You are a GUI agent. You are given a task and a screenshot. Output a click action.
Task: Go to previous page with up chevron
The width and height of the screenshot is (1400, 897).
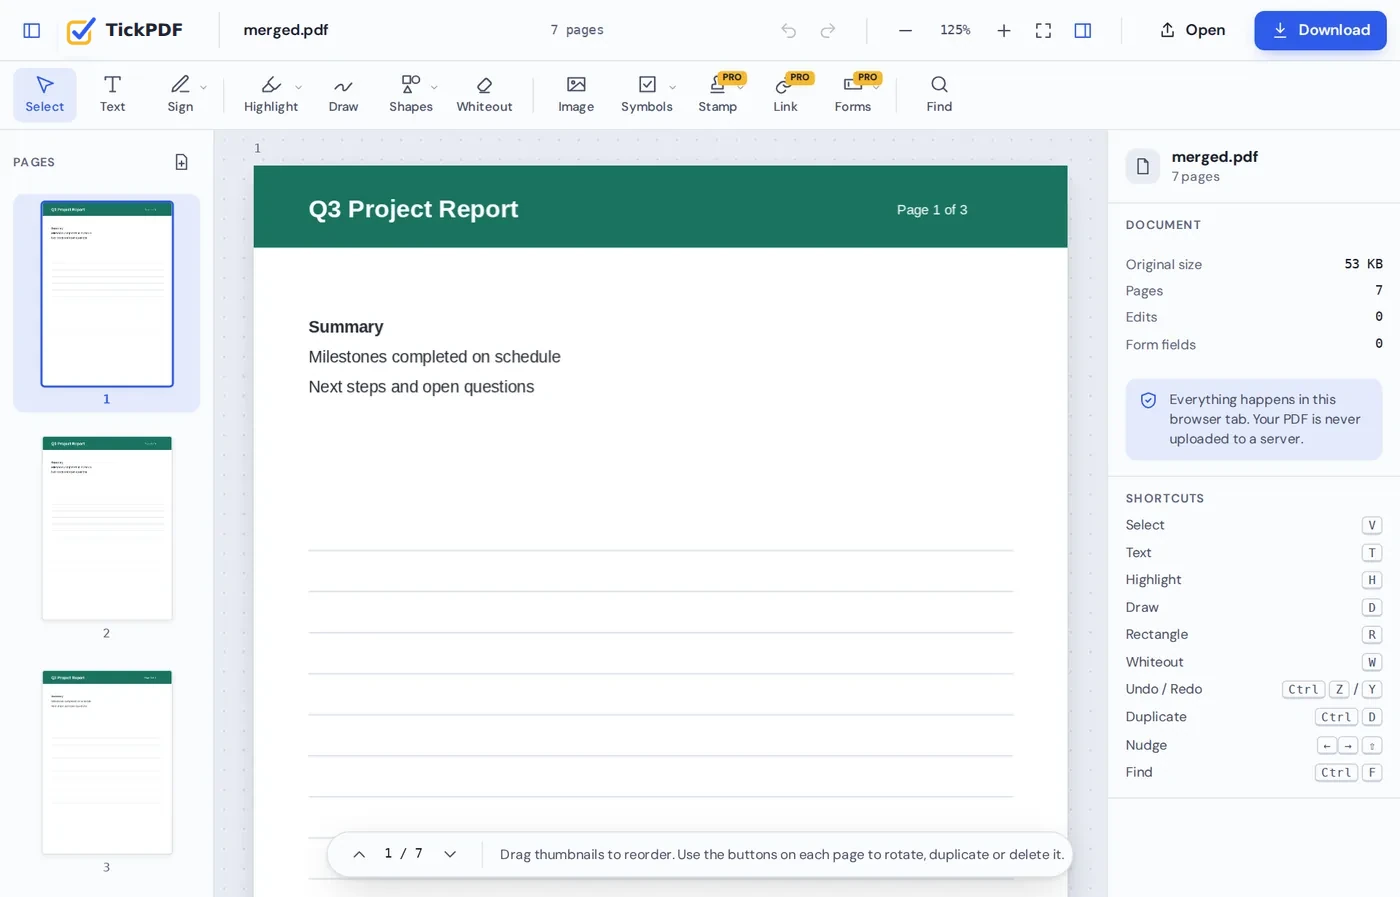[359, 854]
